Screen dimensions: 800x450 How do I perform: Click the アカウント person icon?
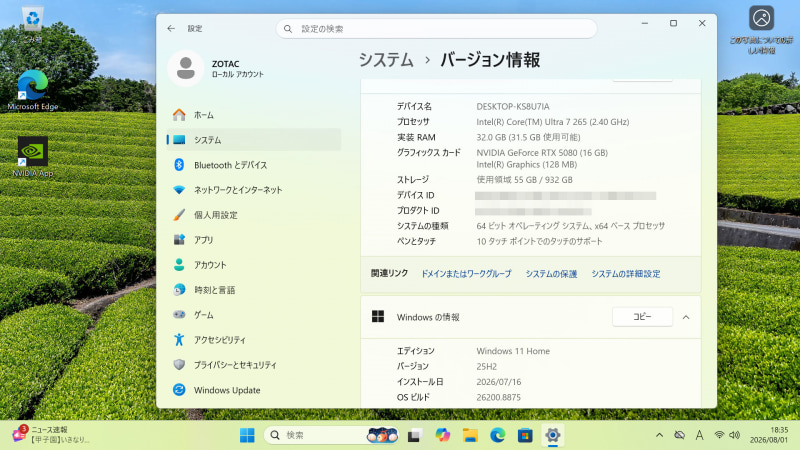pyautogui.click(x=179, y=264)
